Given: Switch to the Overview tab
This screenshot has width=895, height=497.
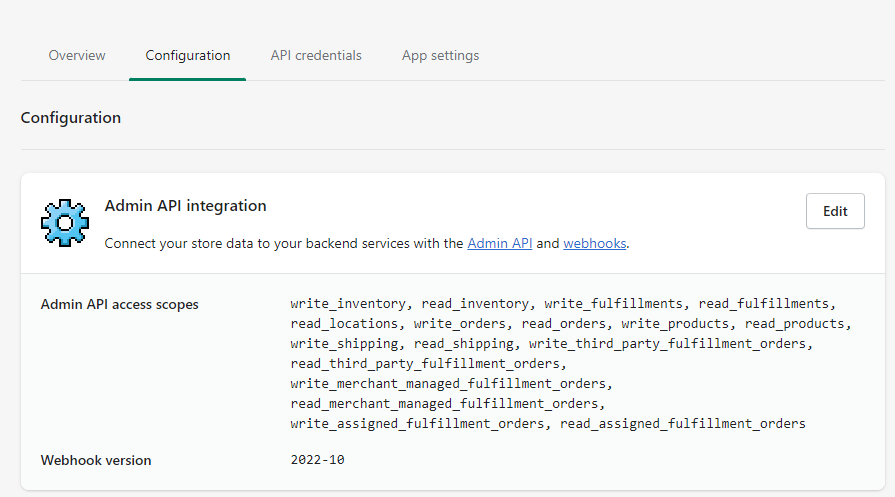Looking at the screenshot, I should coord(77,55).
